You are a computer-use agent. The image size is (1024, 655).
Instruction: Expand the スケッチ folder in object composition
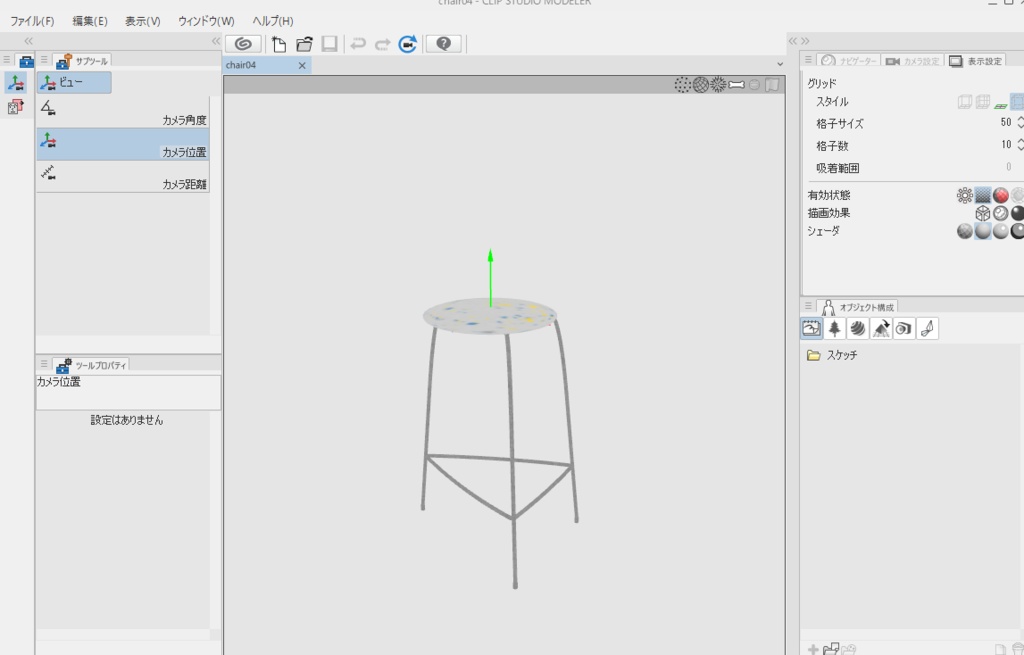(x=813, y=354)
